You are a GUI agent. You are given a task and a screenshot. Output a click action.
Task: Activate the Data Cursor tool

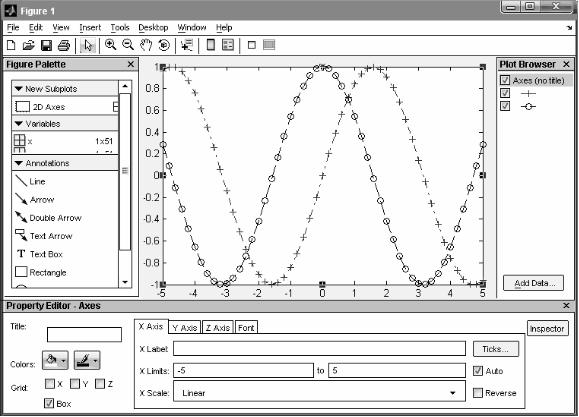pyautogui.click(x=187, y=45)
